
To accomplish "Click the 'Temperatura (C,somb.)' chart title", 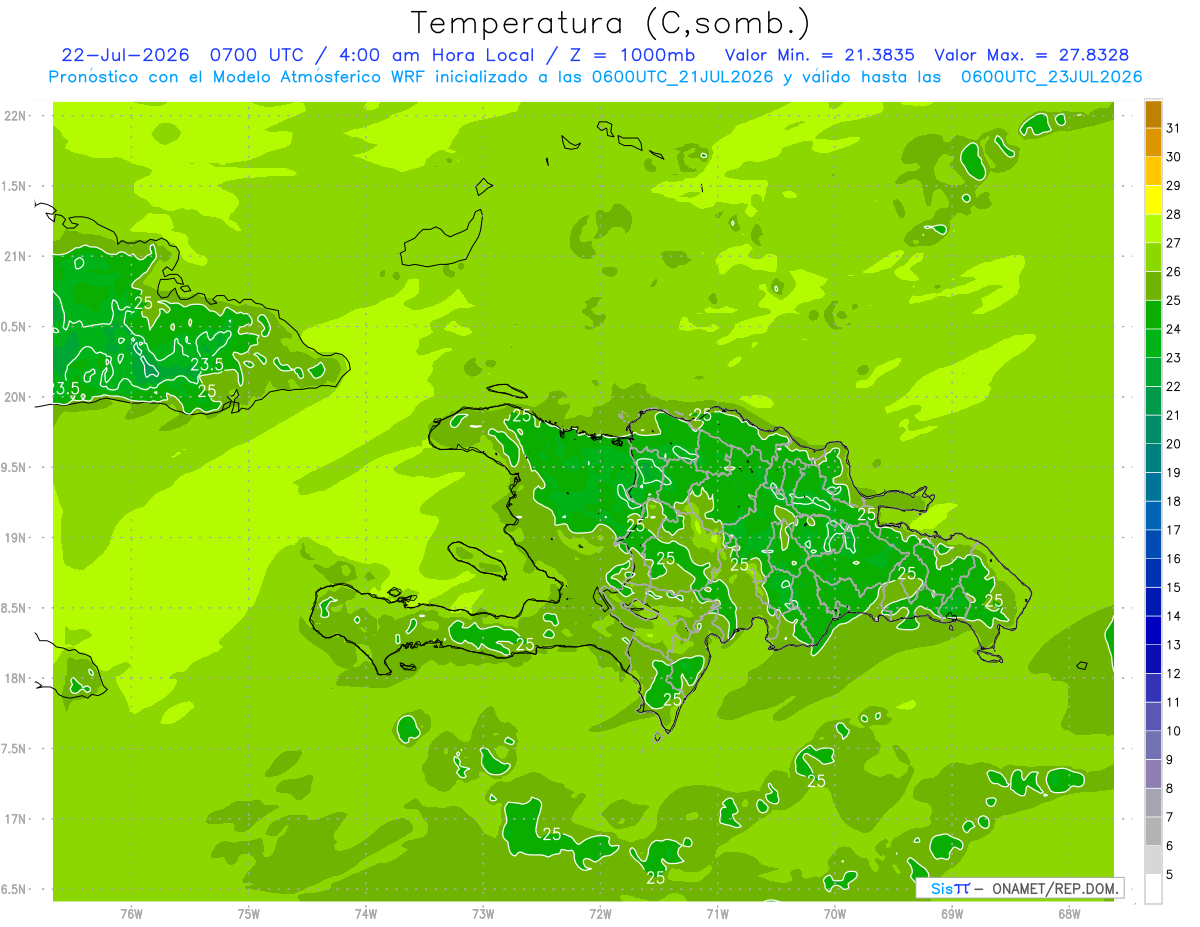I will pyautogui.click(x=610, y=23).
